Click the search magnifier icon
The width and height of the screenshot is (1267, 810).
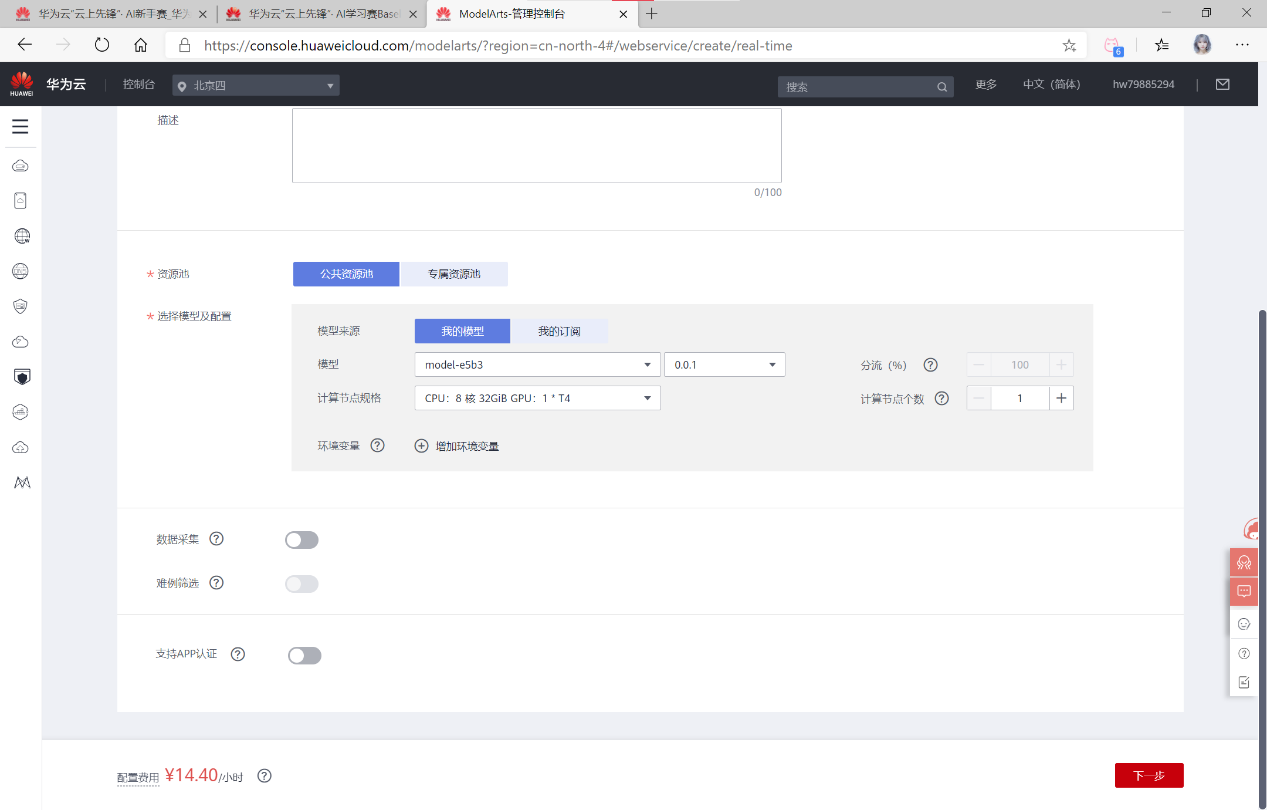pyautogui.click(x=942, y=87)
